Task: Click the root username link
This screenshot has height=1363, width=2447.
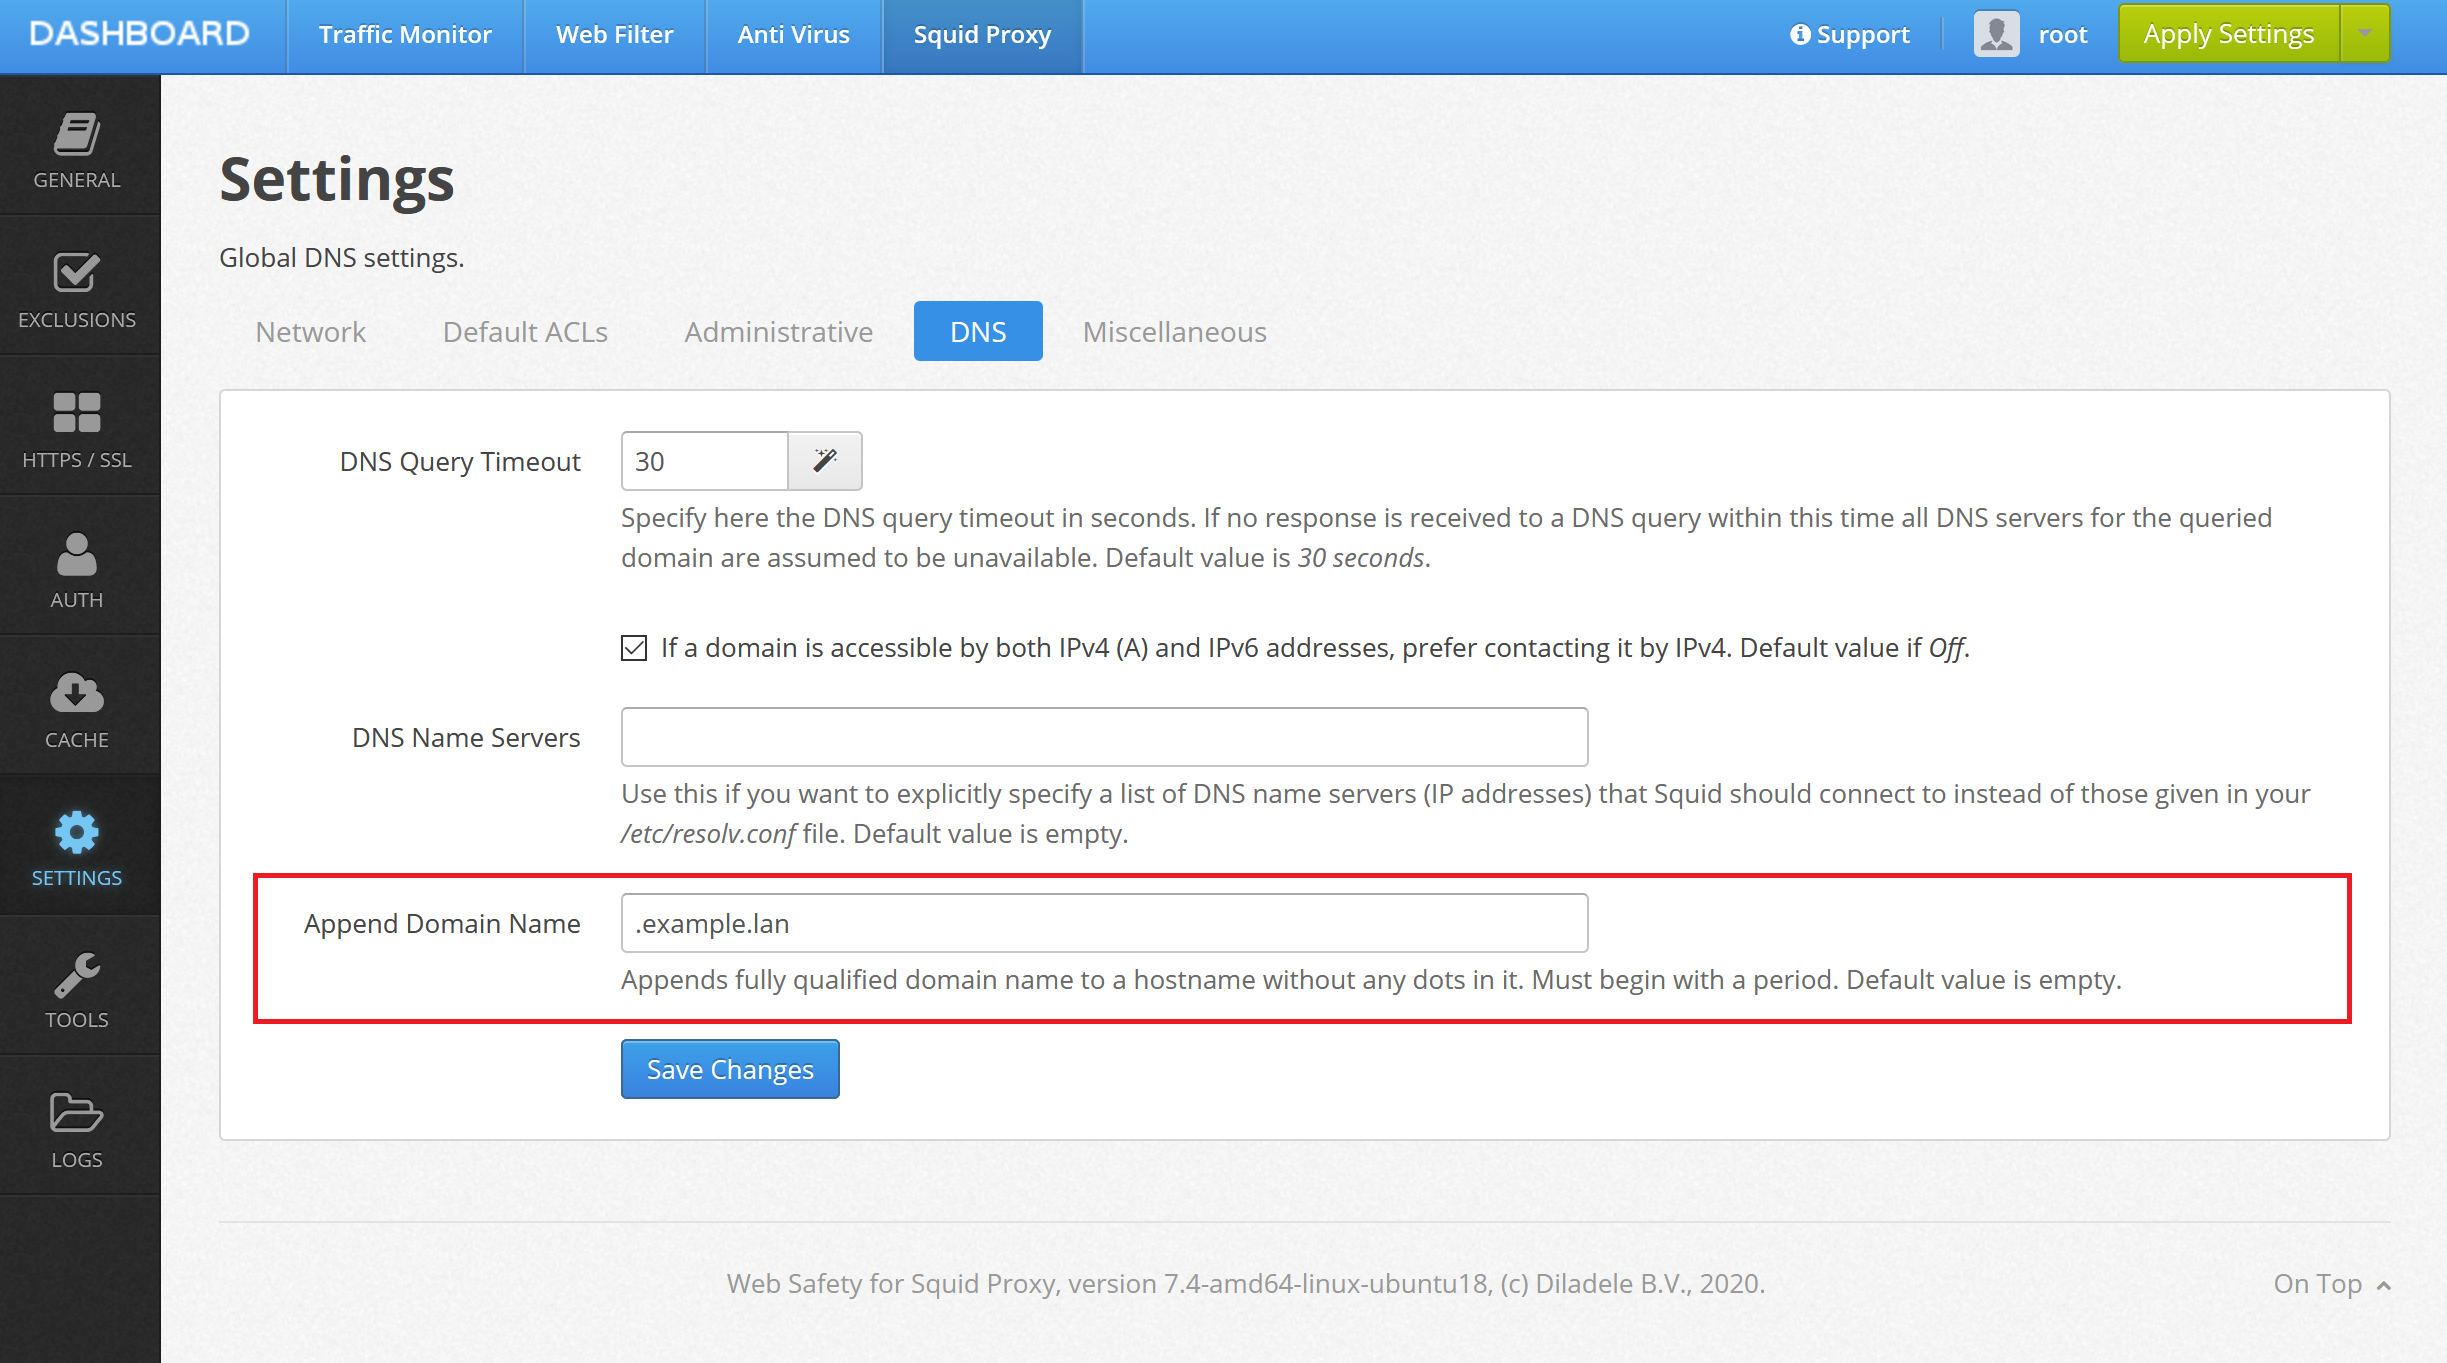Action: pyautogui.click(x=2063, y=35)
